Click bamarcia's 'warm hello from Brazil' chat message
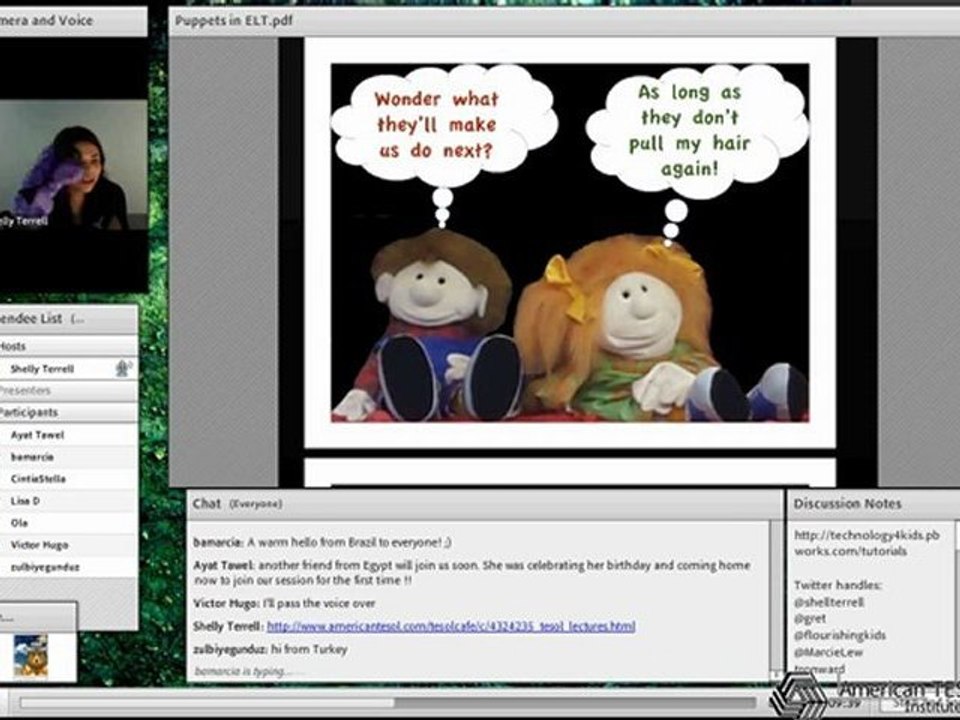 [x=323, y=542]
